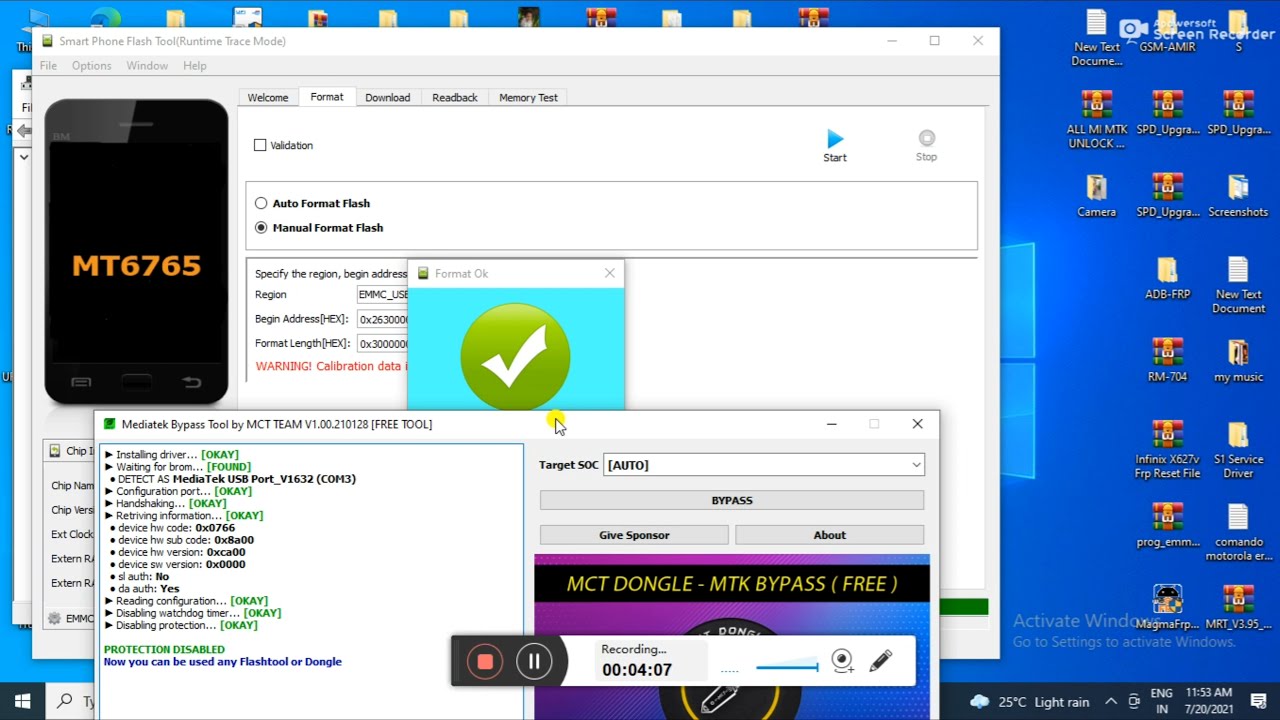This screenshot has height=720, width=1280.
Task: Open the File menu in Flash Tool
Action: pos(48,66)
